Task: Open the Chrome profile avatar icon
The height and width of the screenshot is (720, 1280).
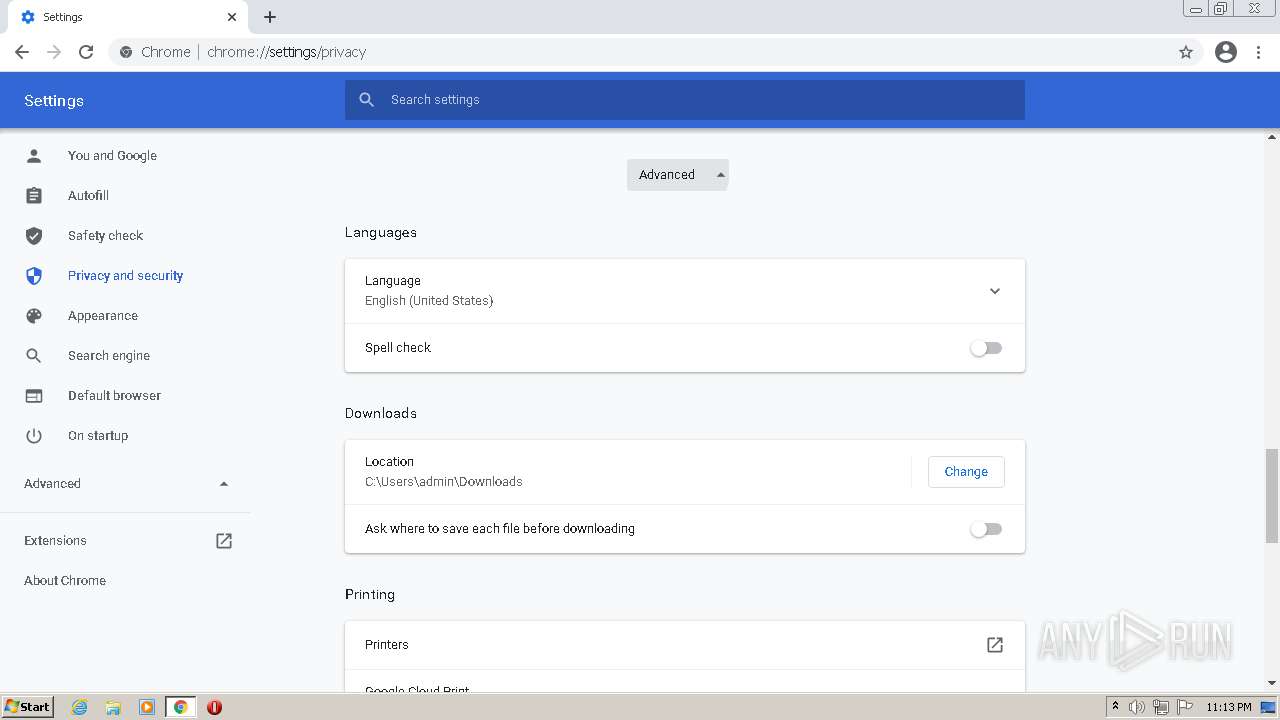Action: coord(1226,52)
